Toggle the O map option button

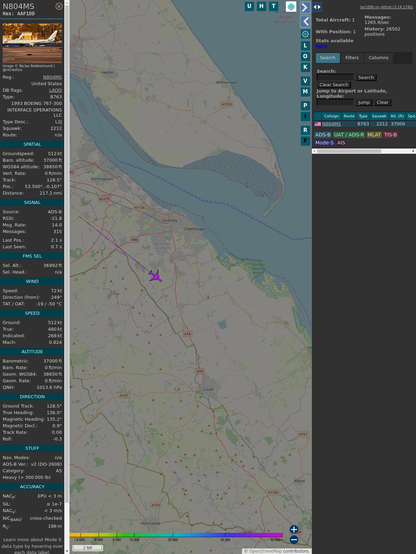[x=305, y=56]
